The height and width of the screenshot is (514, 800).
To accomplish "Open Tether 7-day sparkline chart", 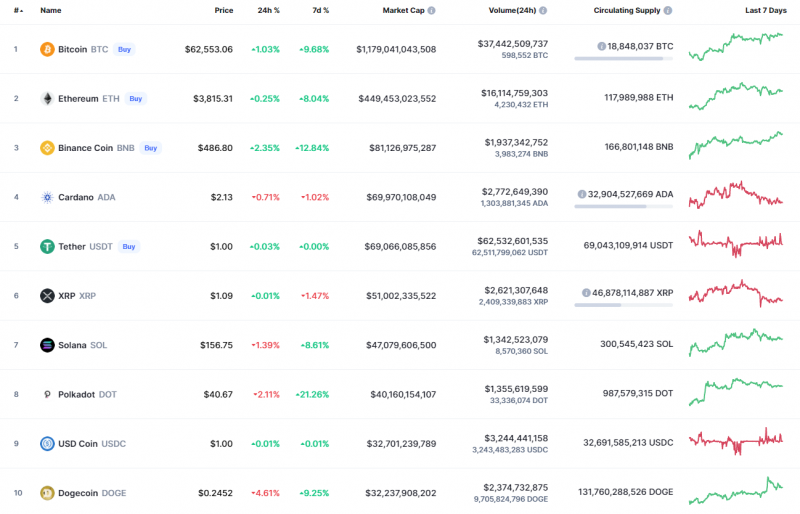I will point(736,243).
